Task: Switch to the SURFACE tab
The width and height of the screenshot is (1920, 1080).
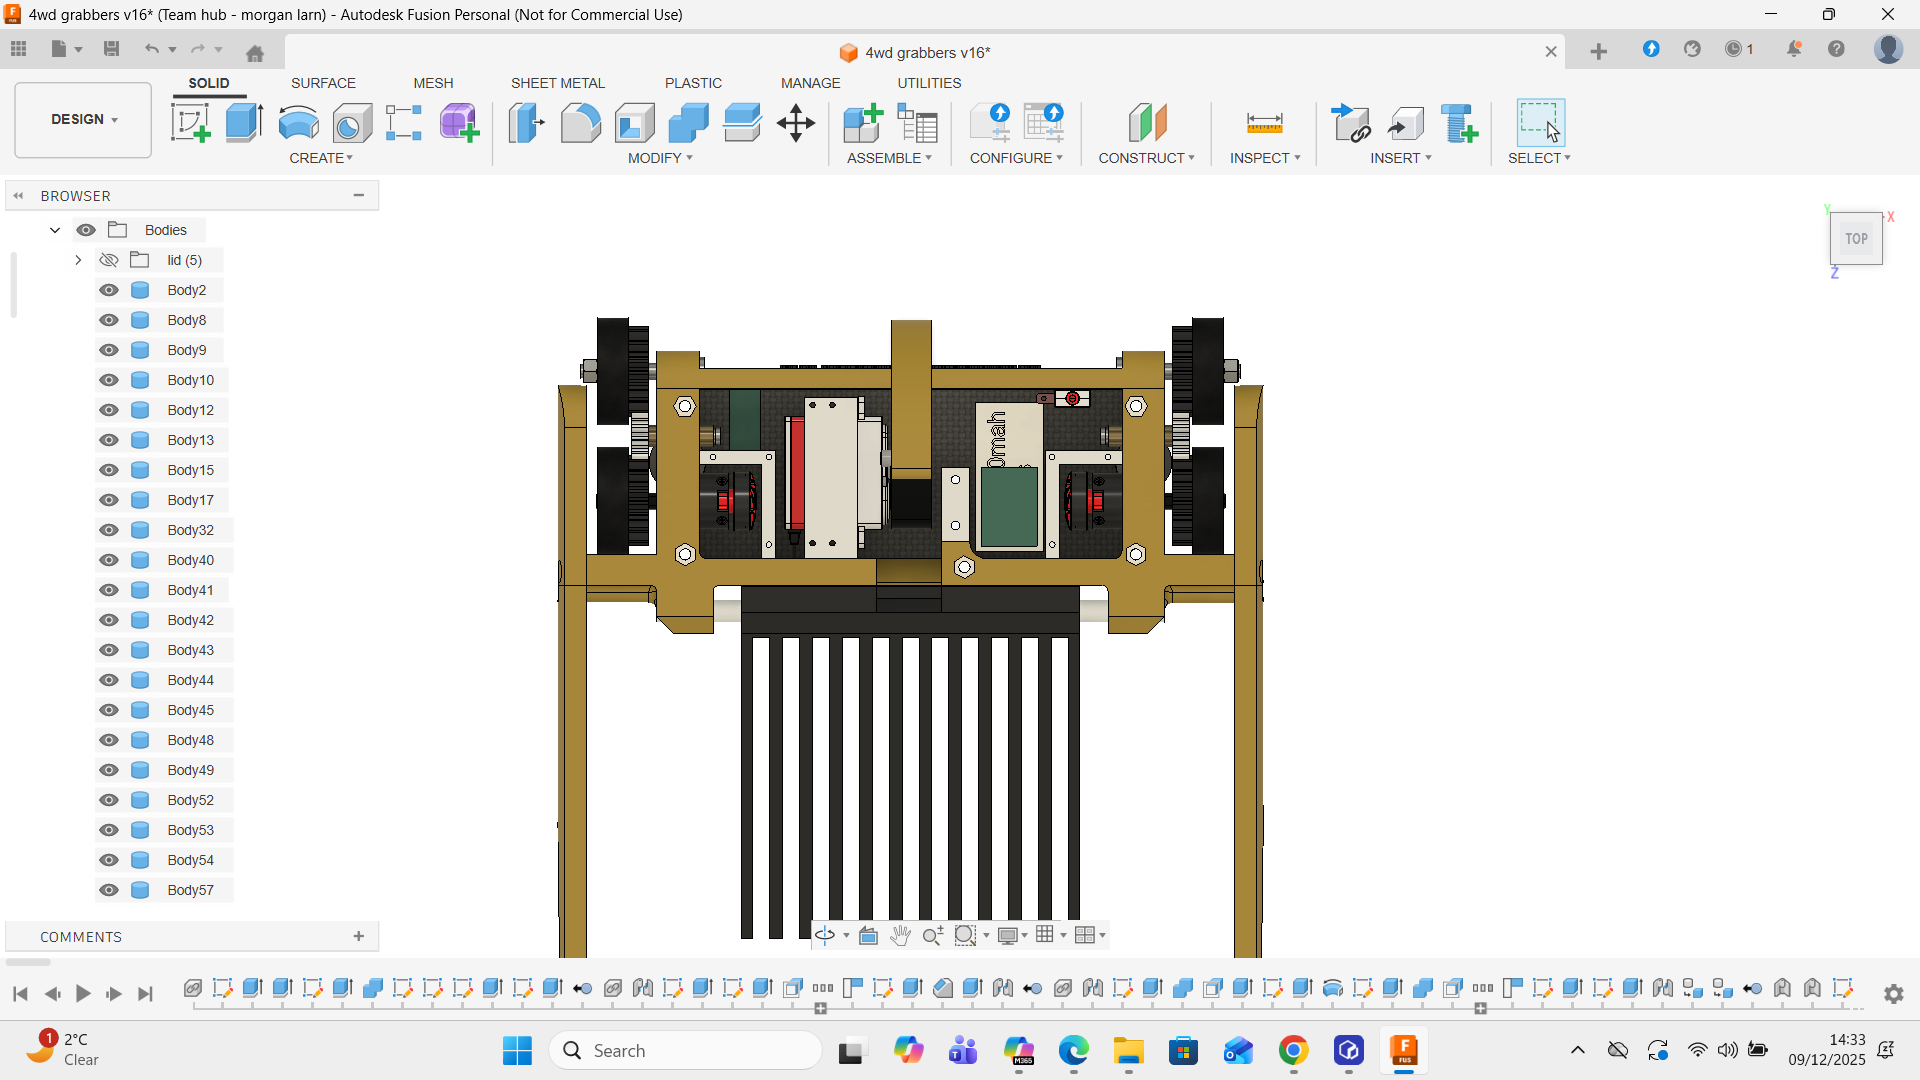Action: tap(323, 83)
